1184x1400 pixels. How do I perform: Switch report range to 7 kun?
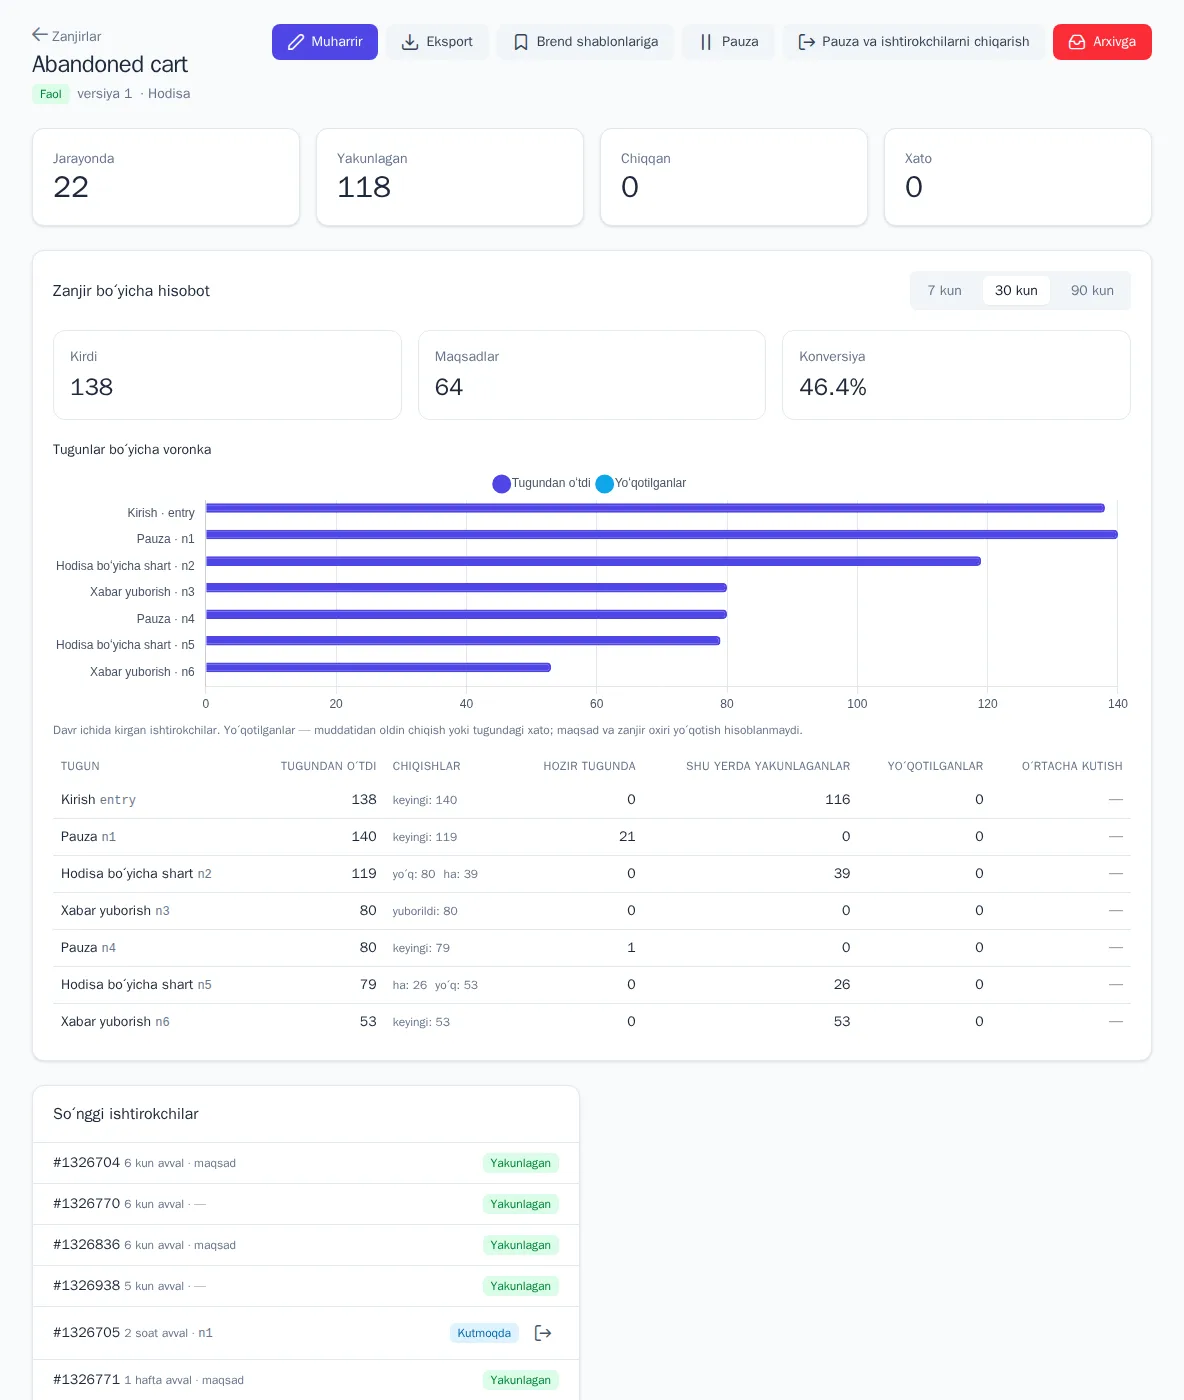[944, 290]
